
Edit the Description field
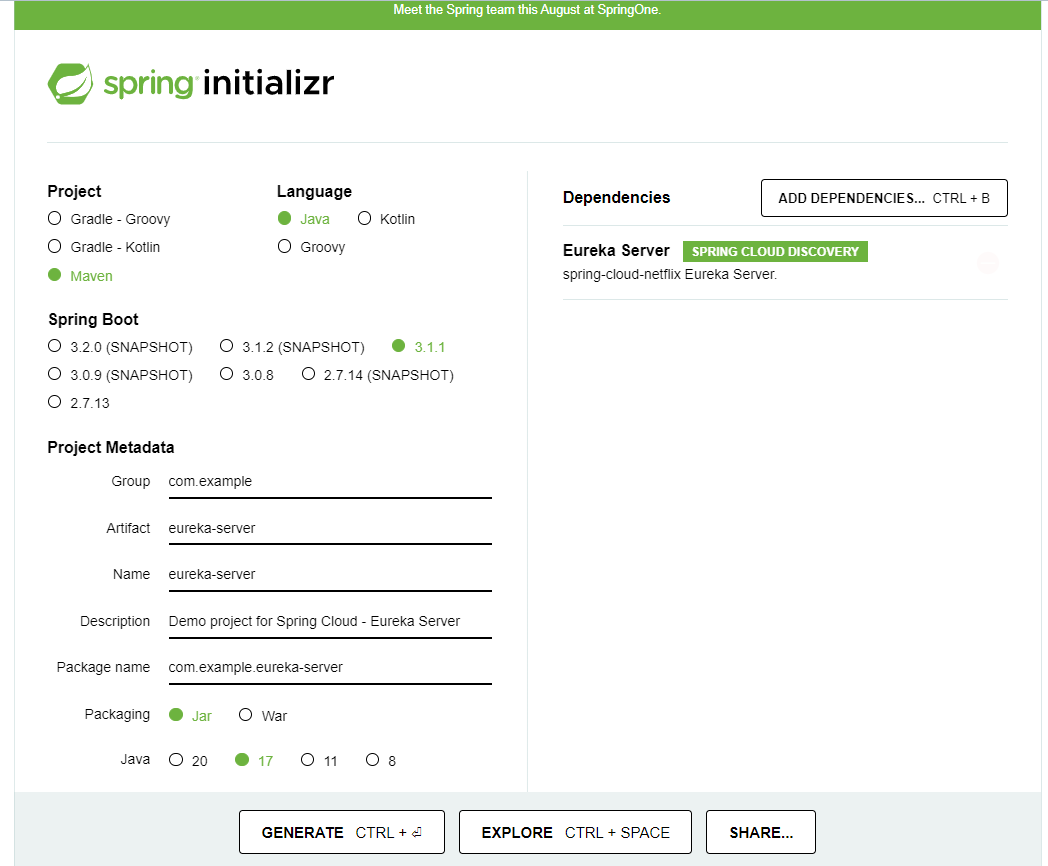(x=330, y=621)
